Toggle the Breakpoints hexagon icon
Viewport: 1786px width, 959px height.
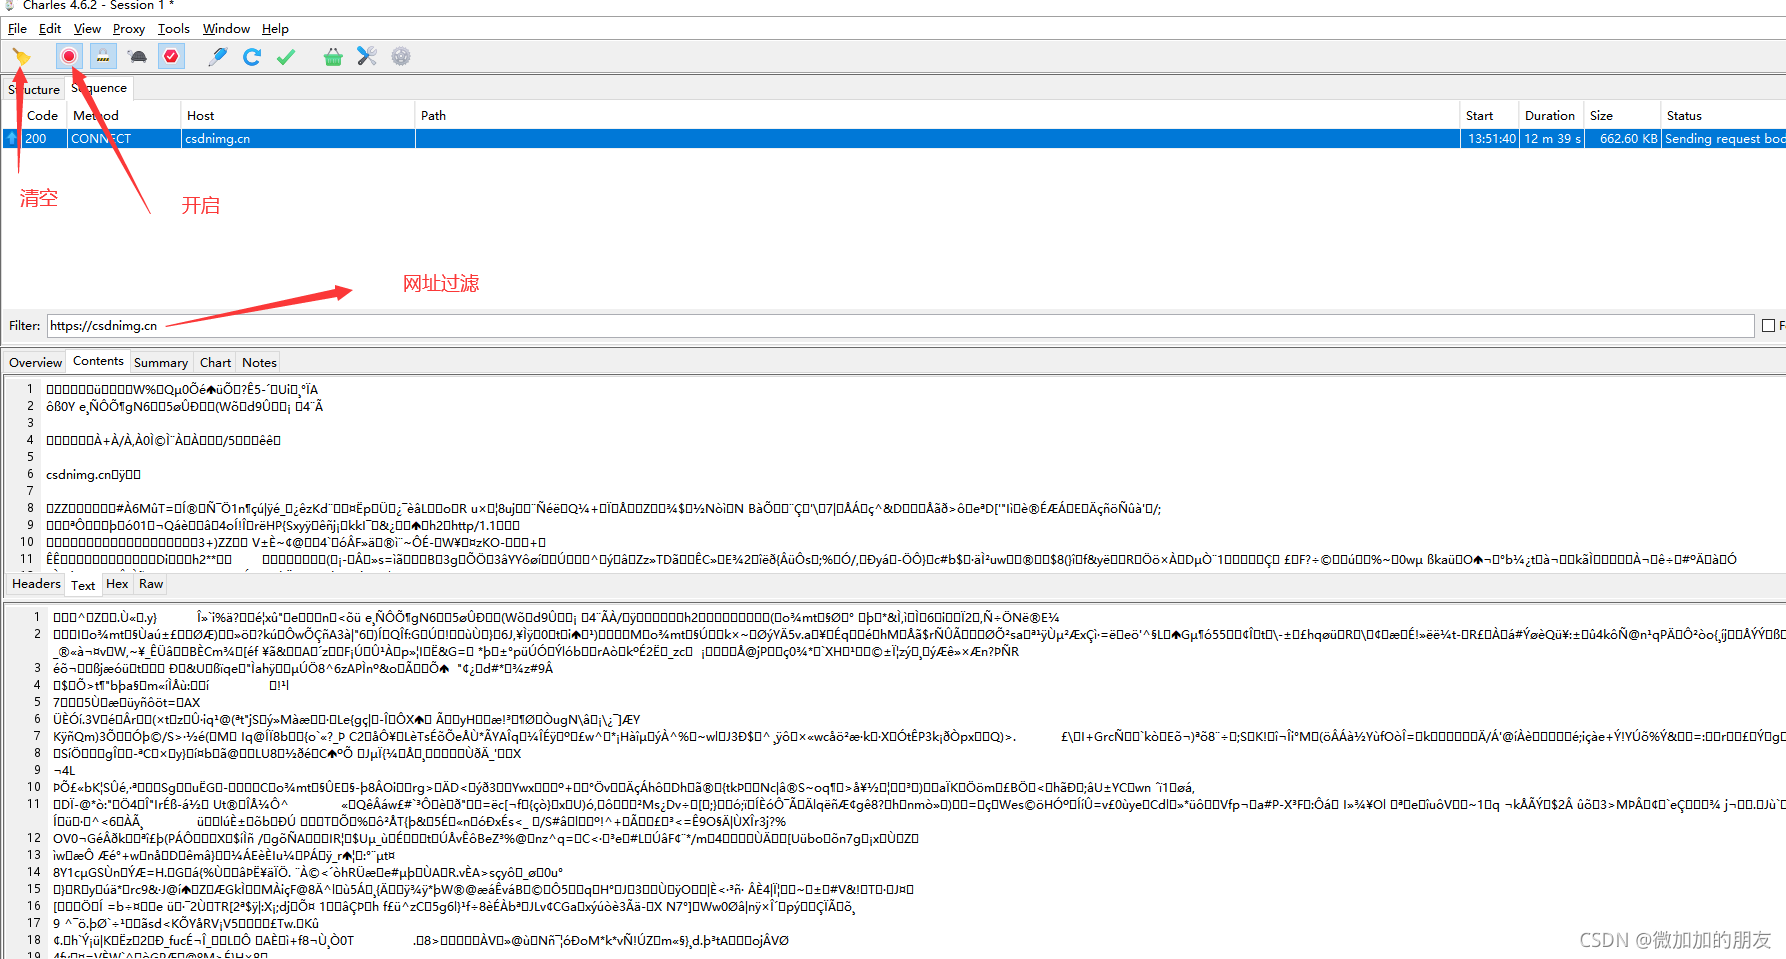pyautogui.click(x=172, y=56)
